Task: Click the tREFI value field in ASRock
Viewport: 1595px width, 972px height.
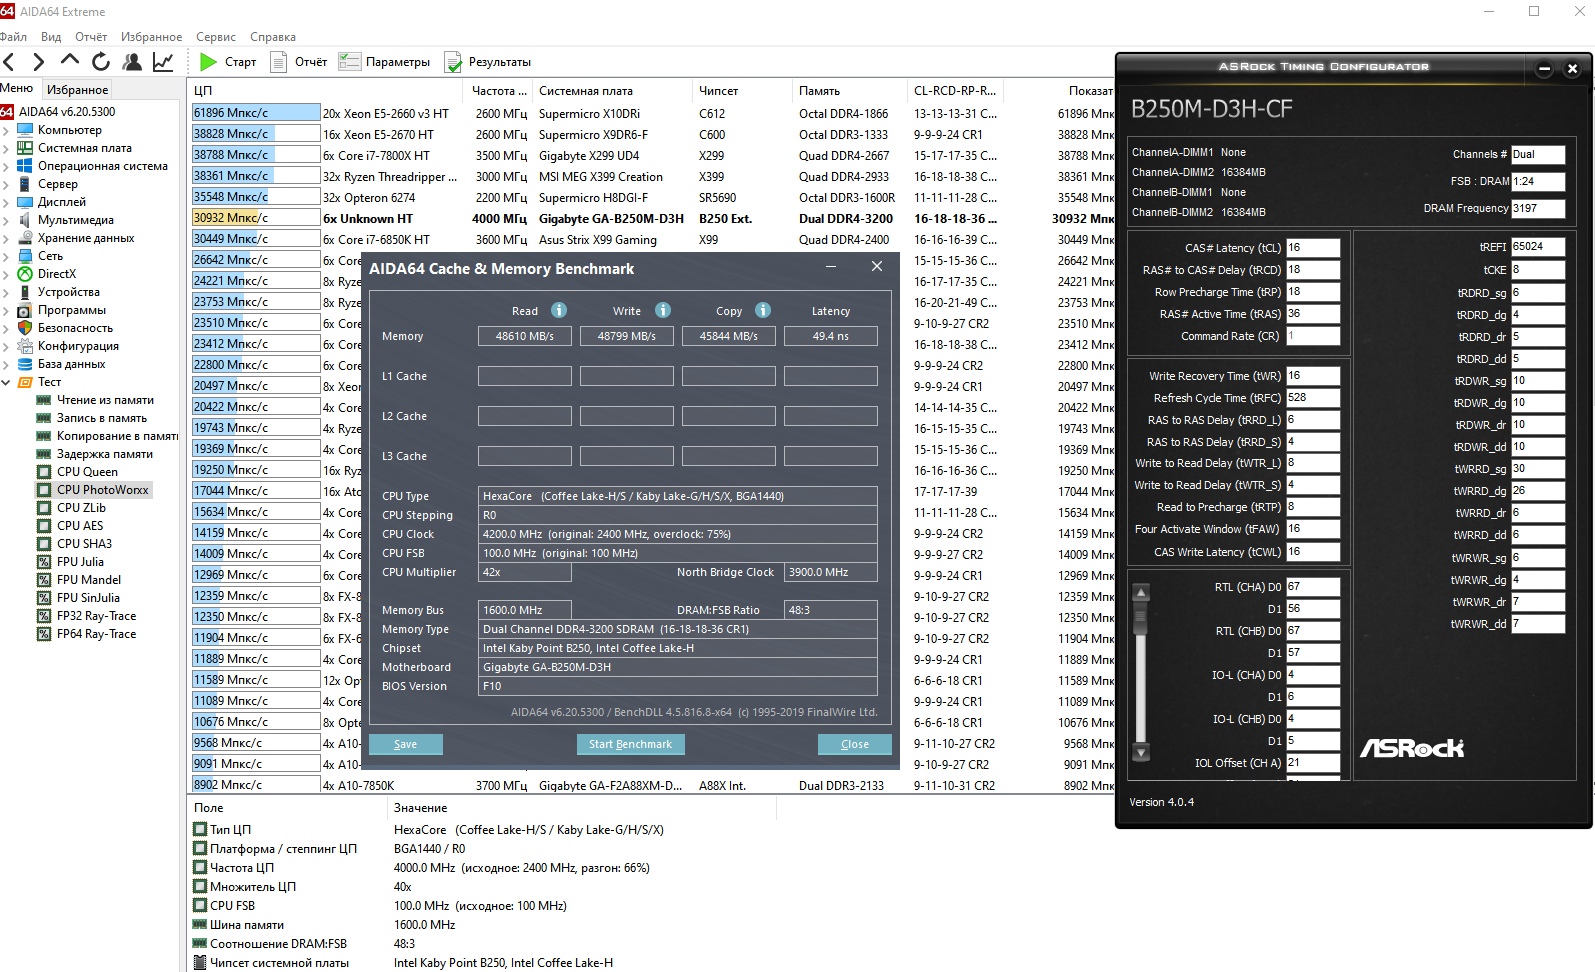Action: pyautogui.click(x=1538, y=247)
